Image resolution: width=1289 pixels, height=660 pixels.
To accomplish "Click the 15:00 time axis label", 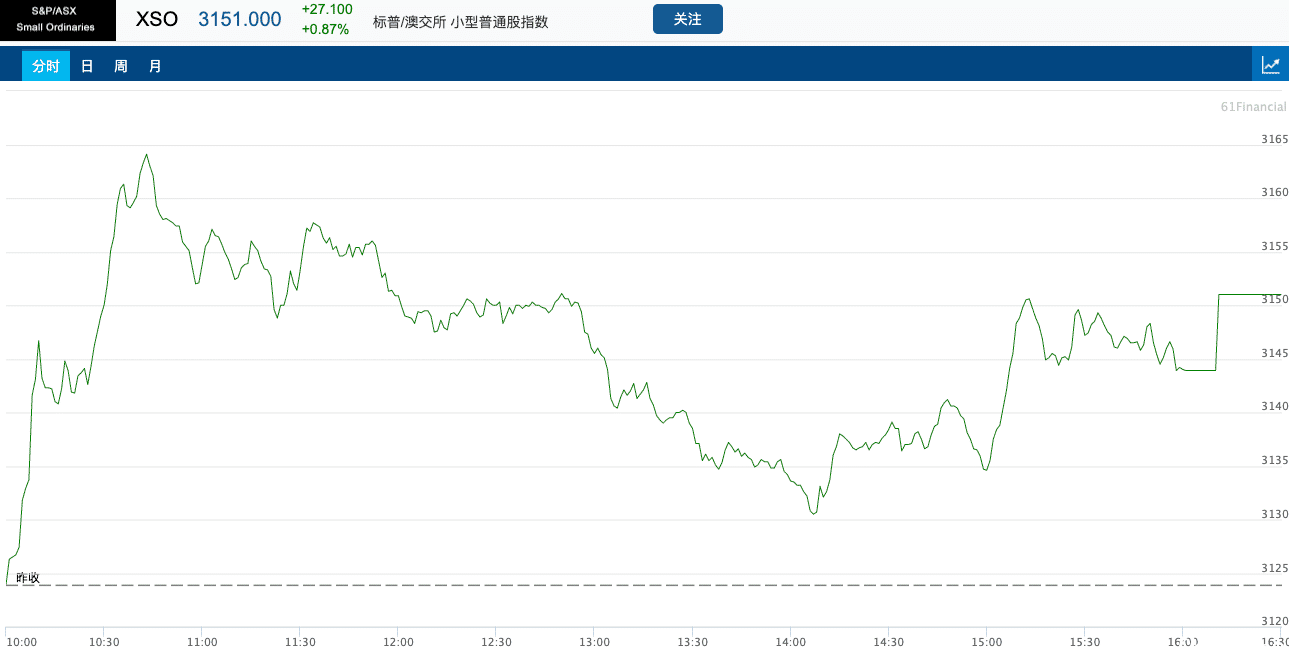I will click(x=986, y=642).
